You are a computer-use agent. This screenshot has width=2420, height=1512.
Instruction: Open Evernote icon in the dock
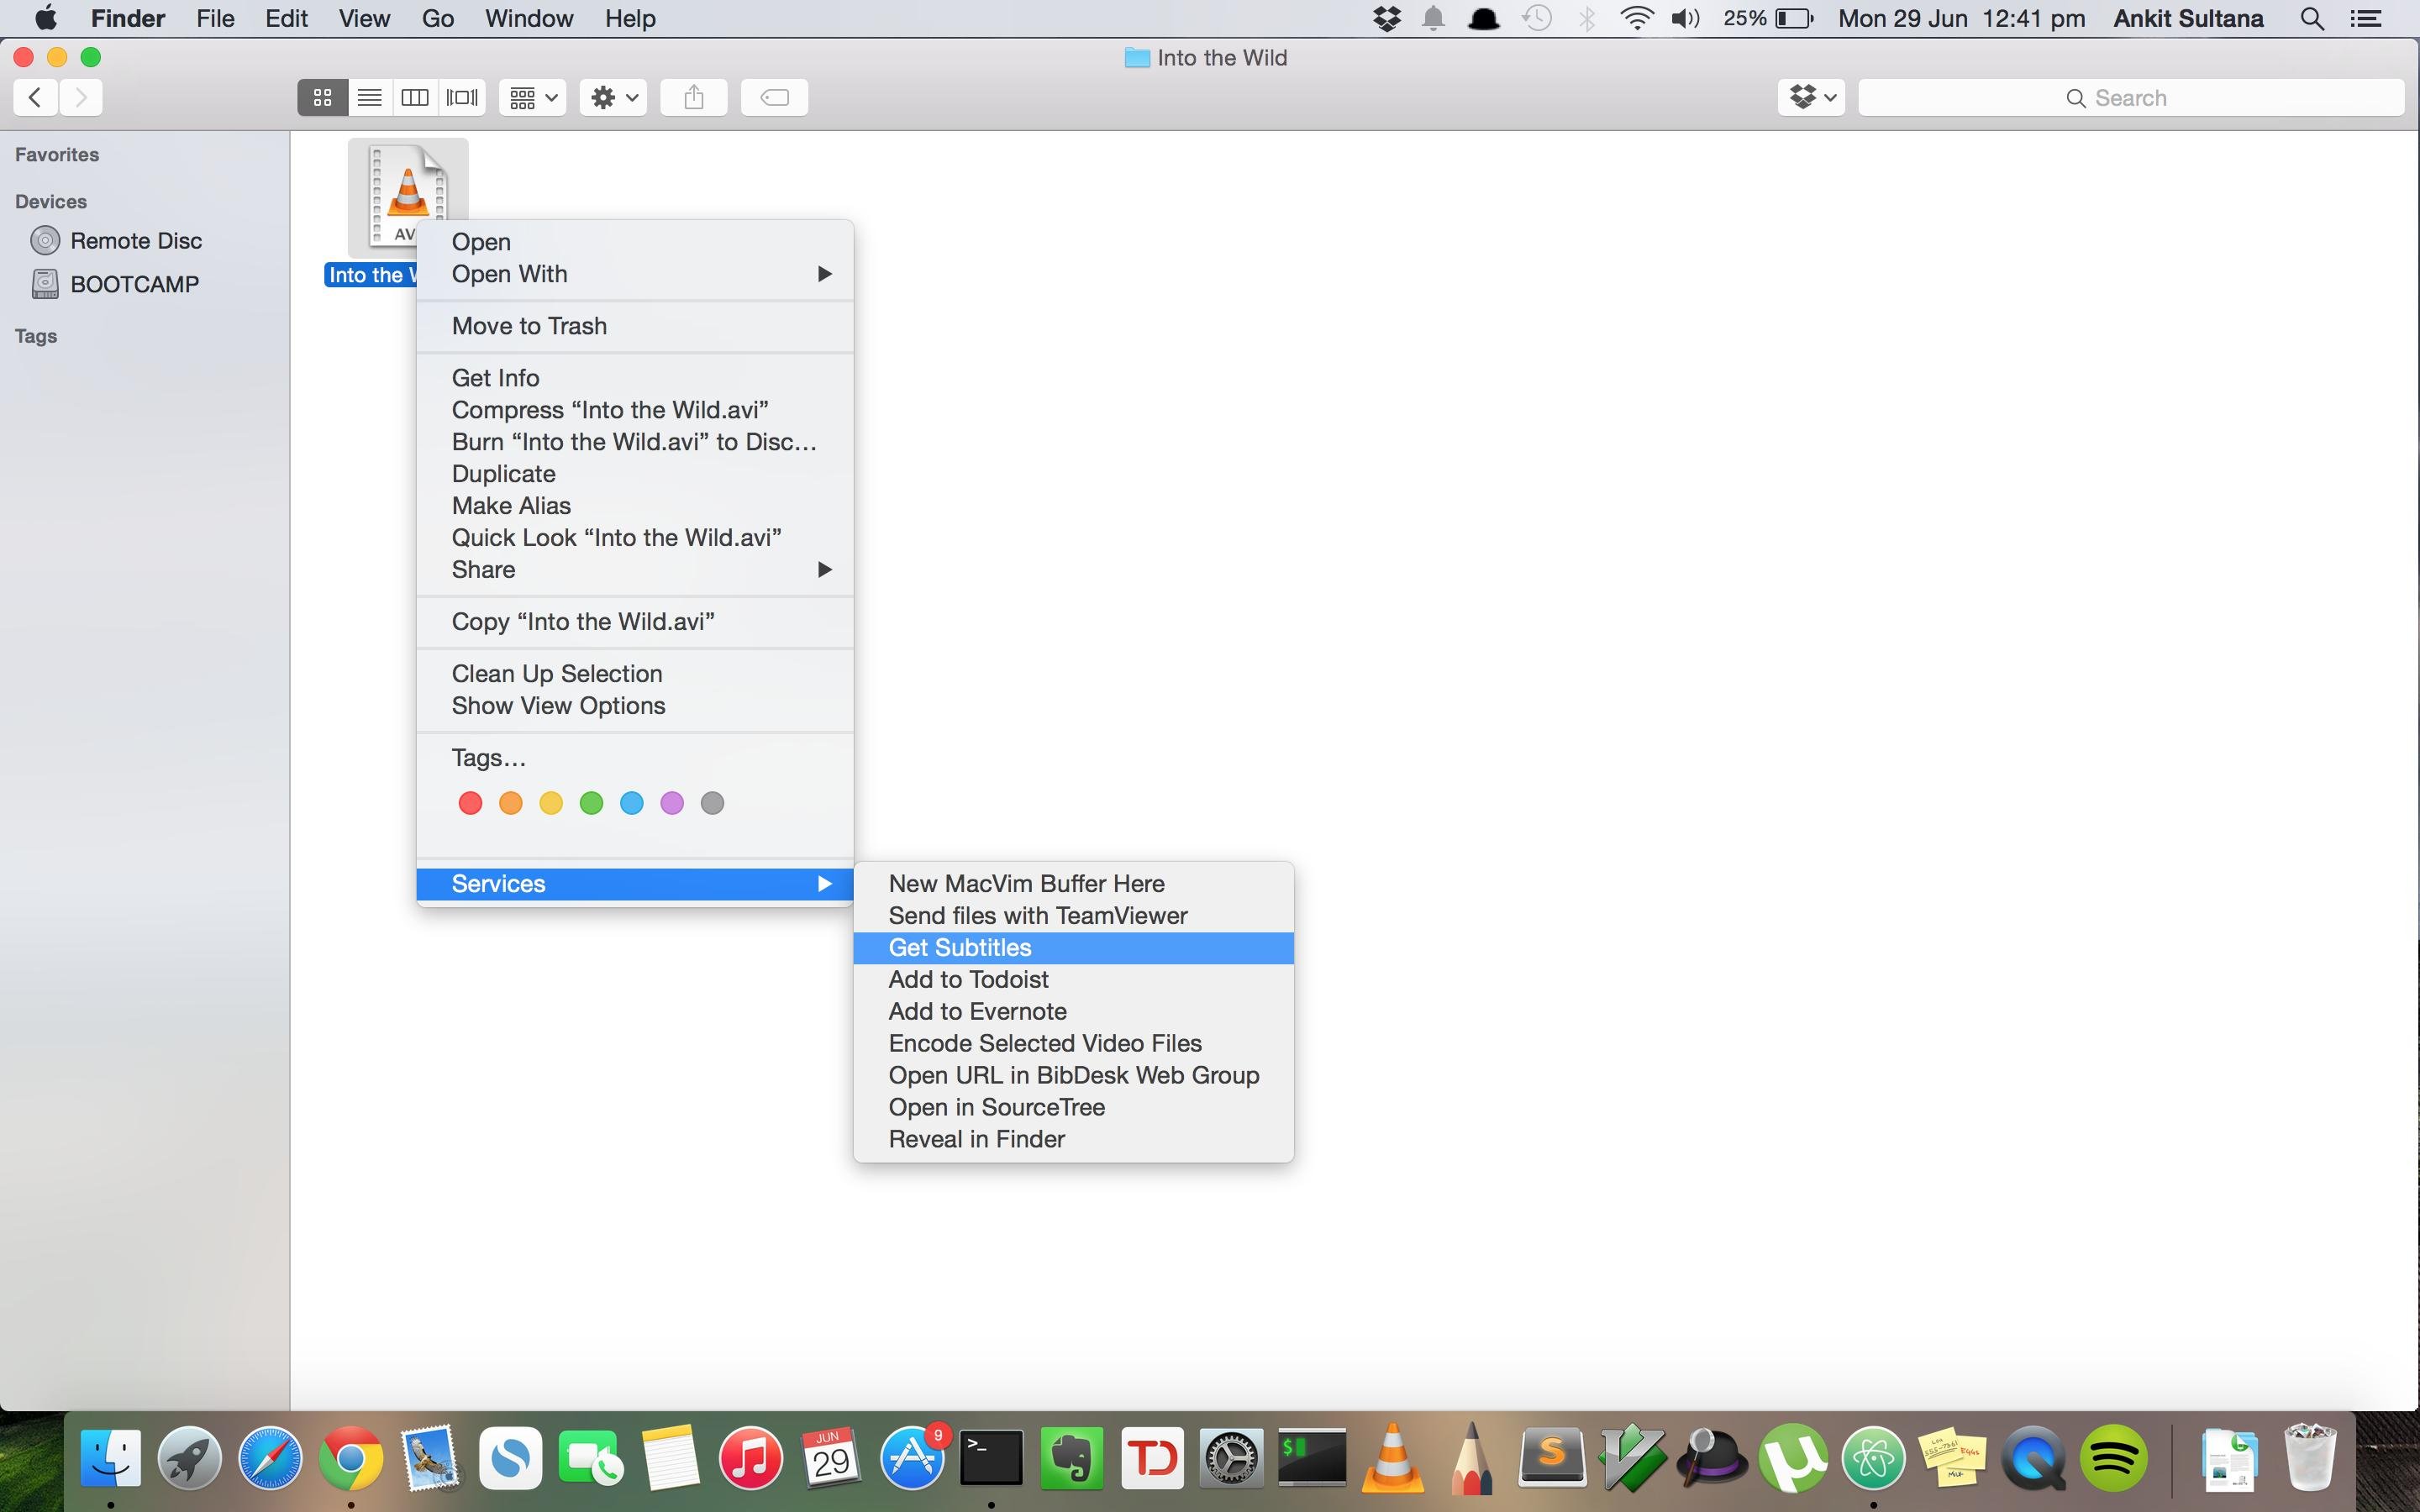click(1070, 1458)
